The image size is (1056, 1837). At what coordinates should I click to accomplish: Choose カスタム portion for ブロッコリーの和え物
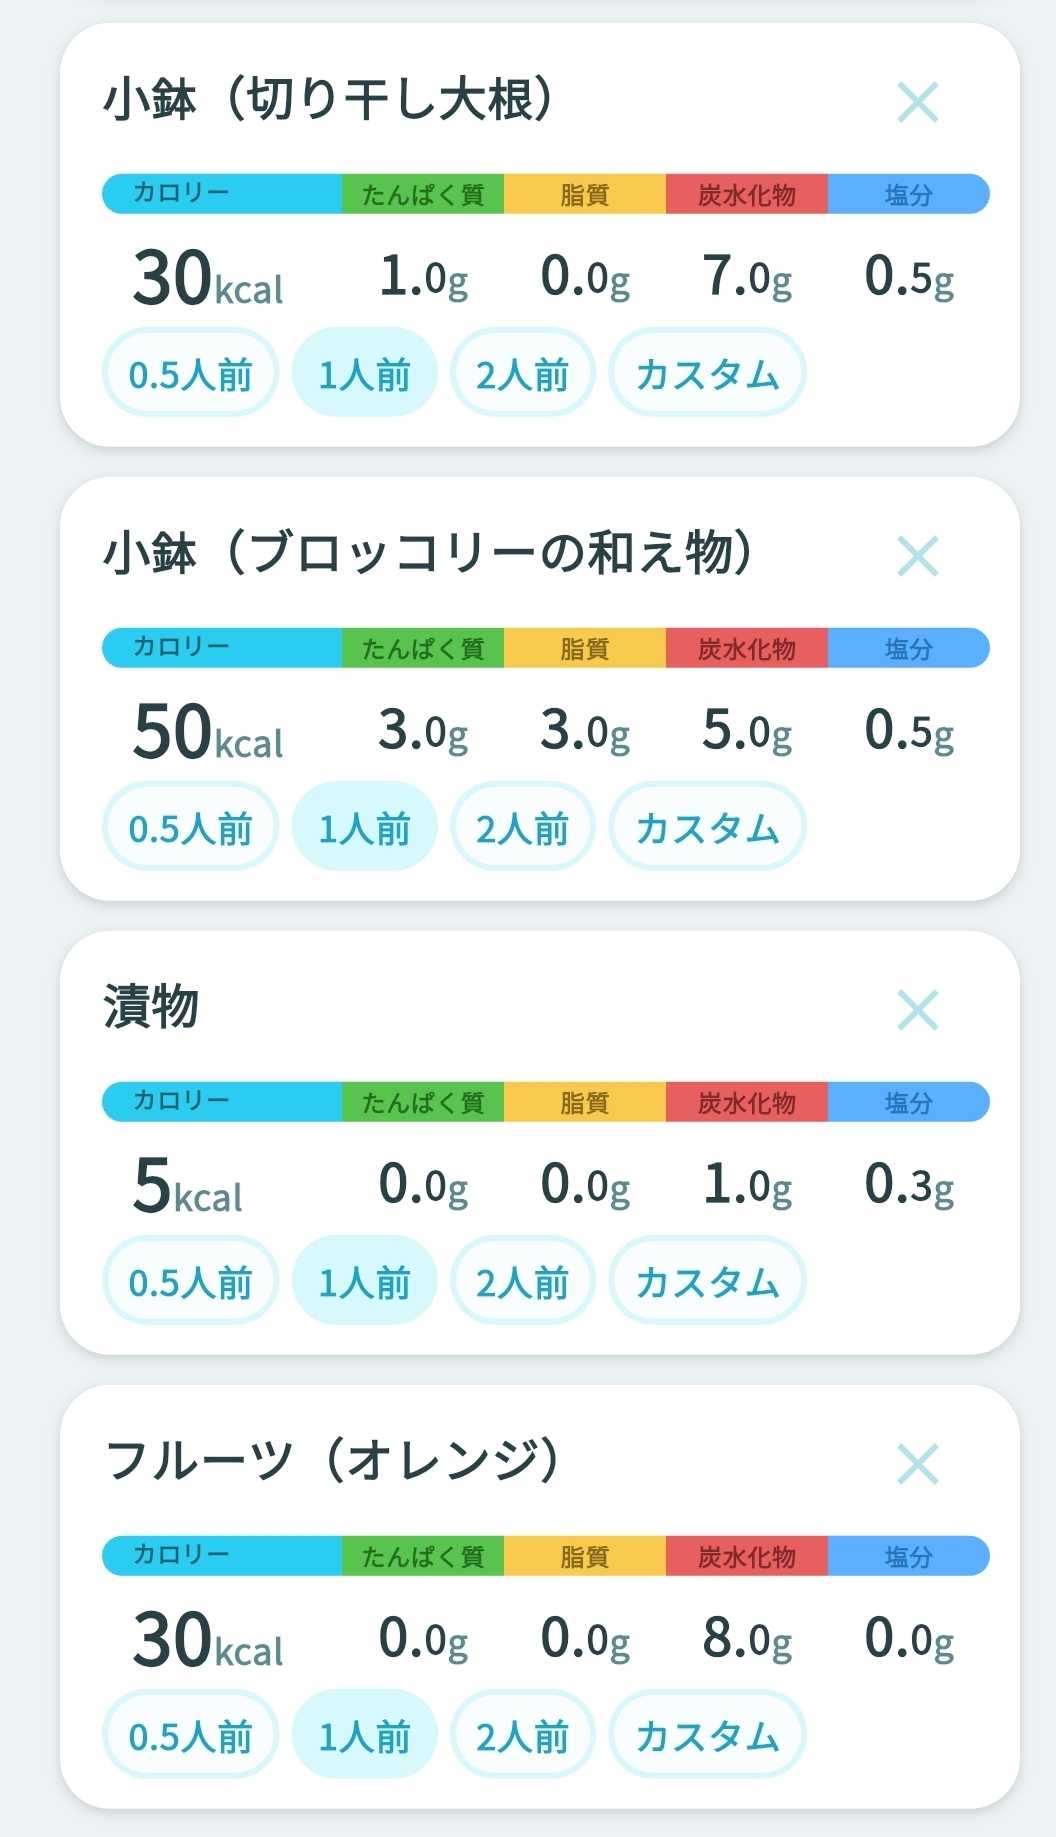pyautogui.click(x=707, y=827)
